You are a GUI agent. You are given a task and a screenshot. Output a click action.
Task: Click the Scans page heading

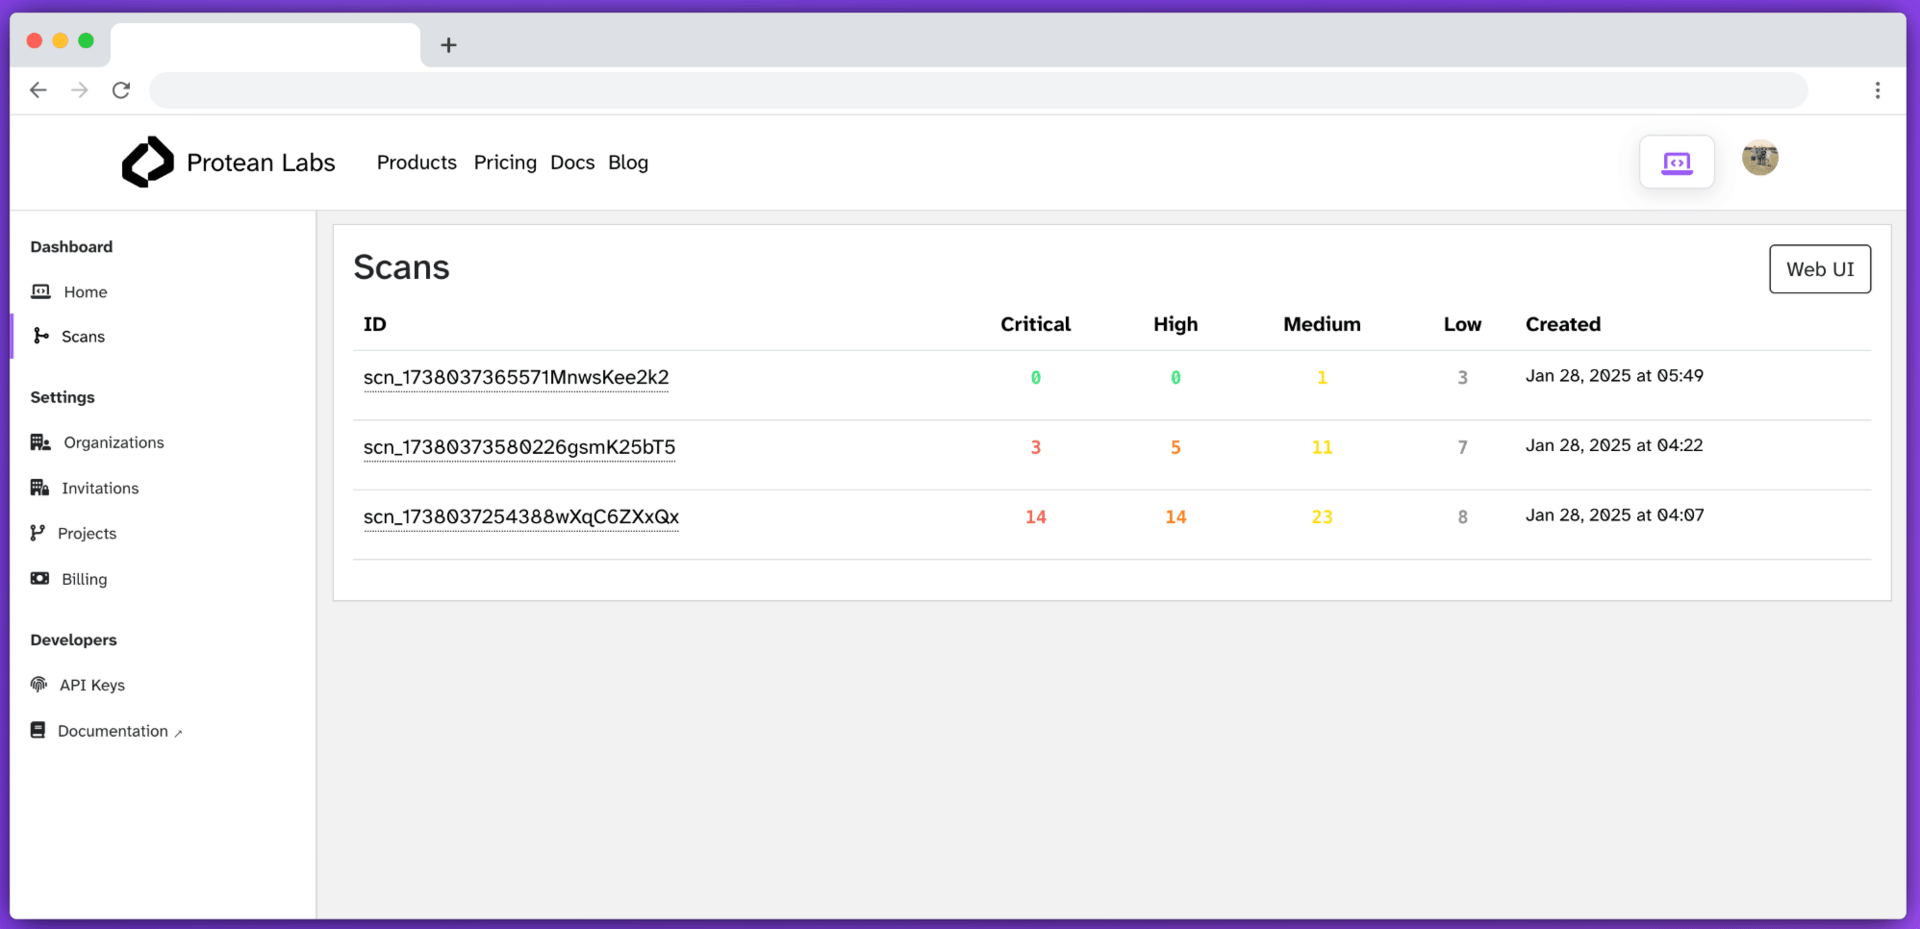tap(401, 267)
